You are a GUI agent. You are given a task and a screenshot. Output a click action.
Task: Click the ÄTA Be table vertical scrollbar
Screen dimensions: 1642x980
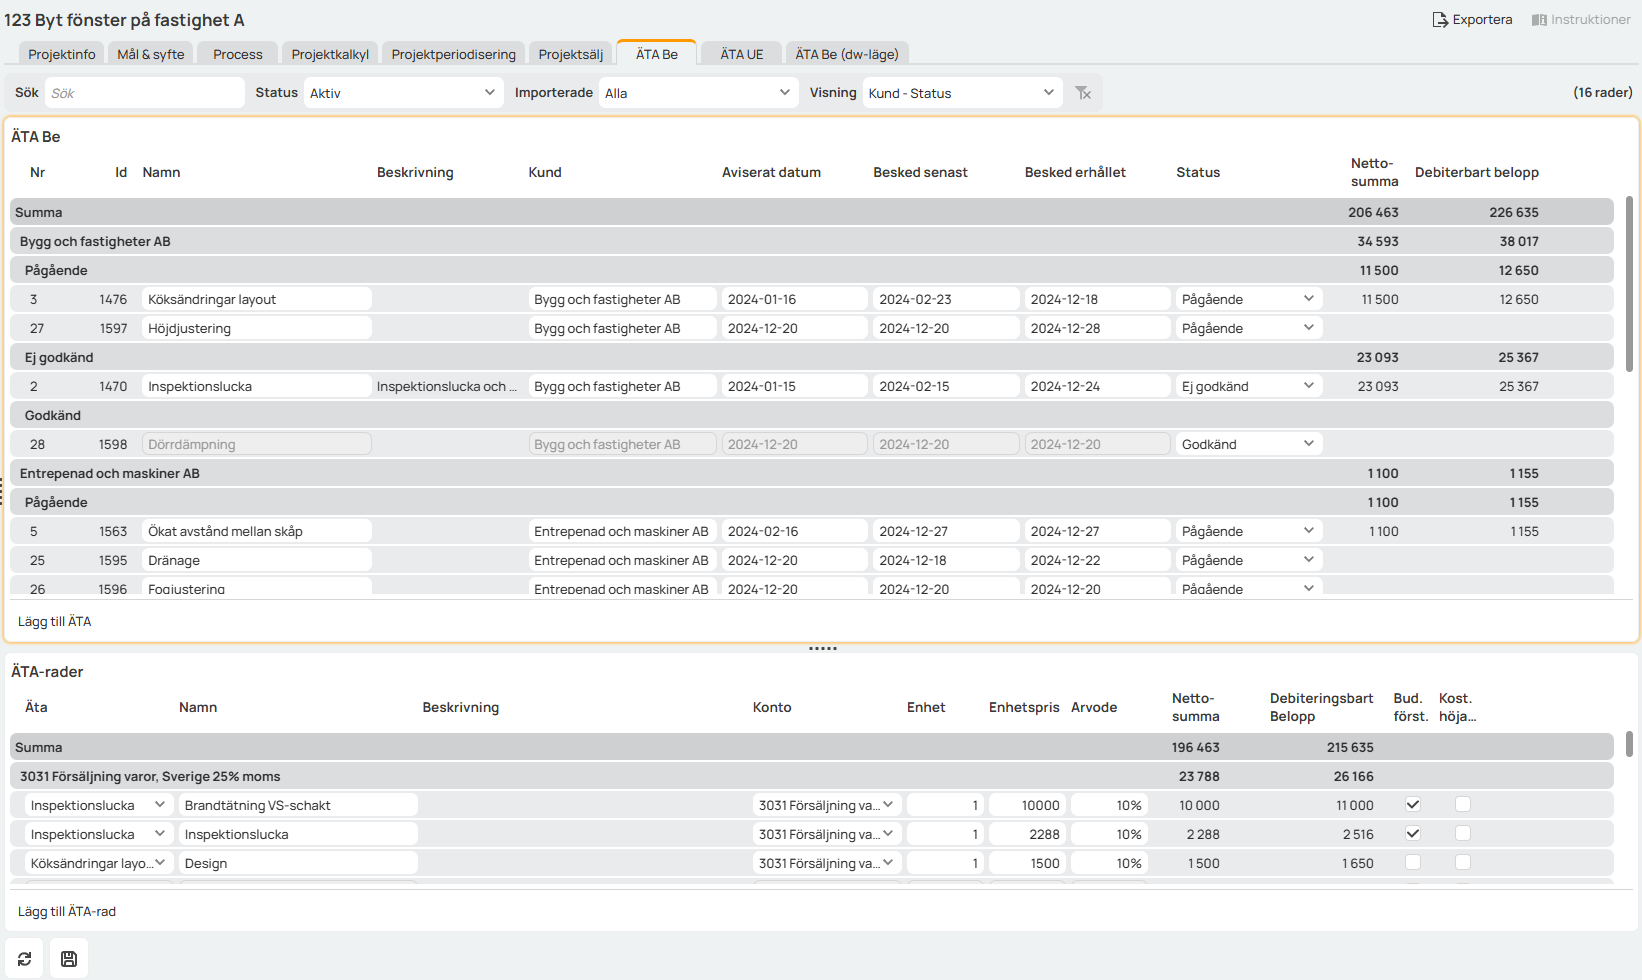point(1629,284)
